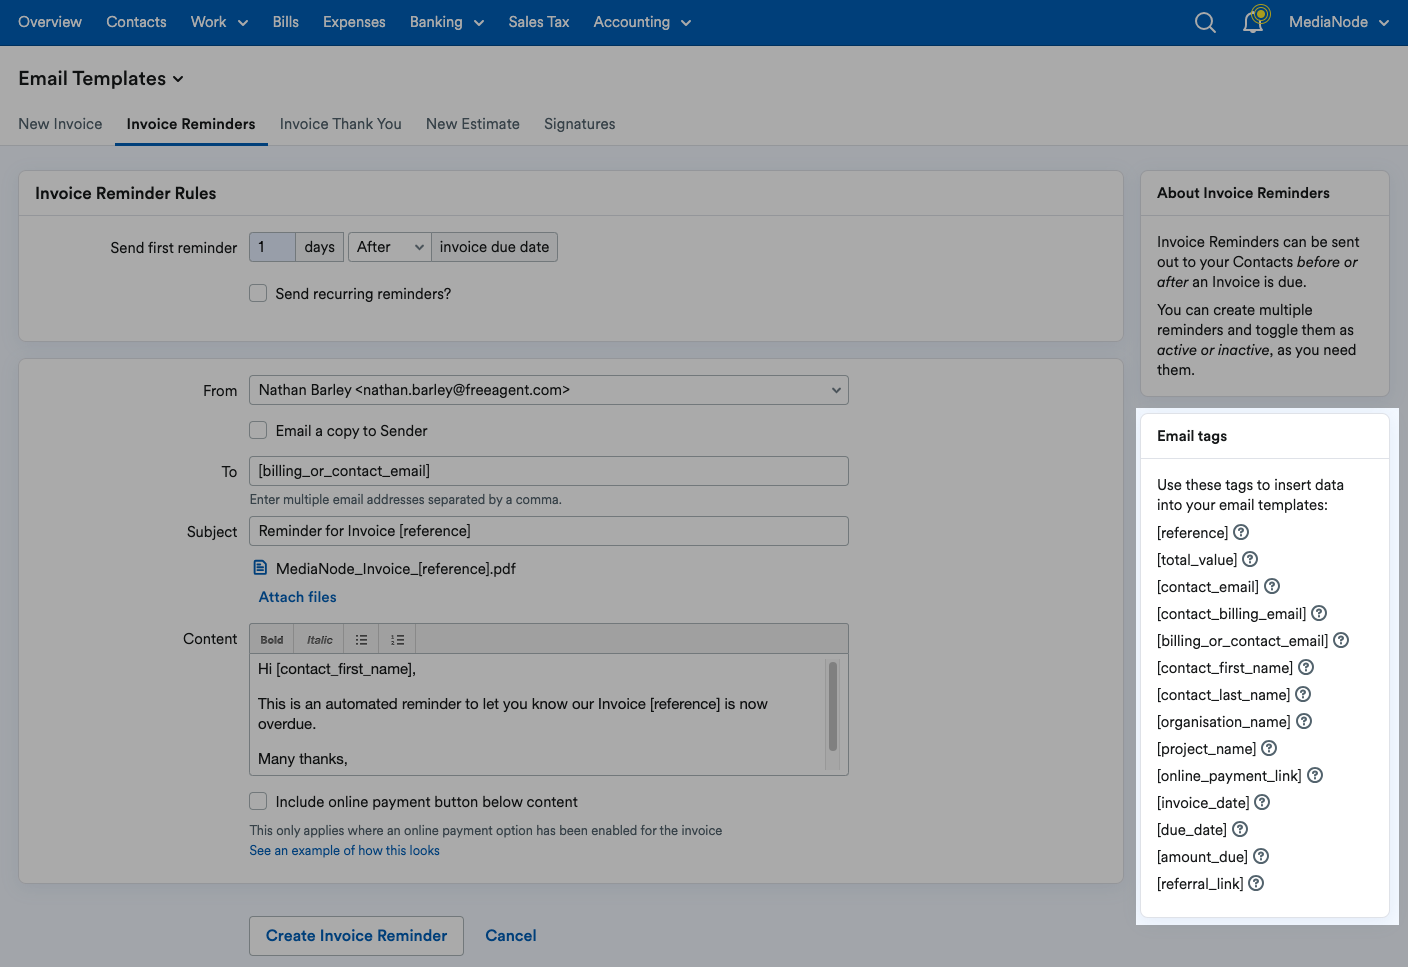1408x967 pixels.
Task: Click help icon next to [due_date] tag
Action: click(x=1240, y=829)
